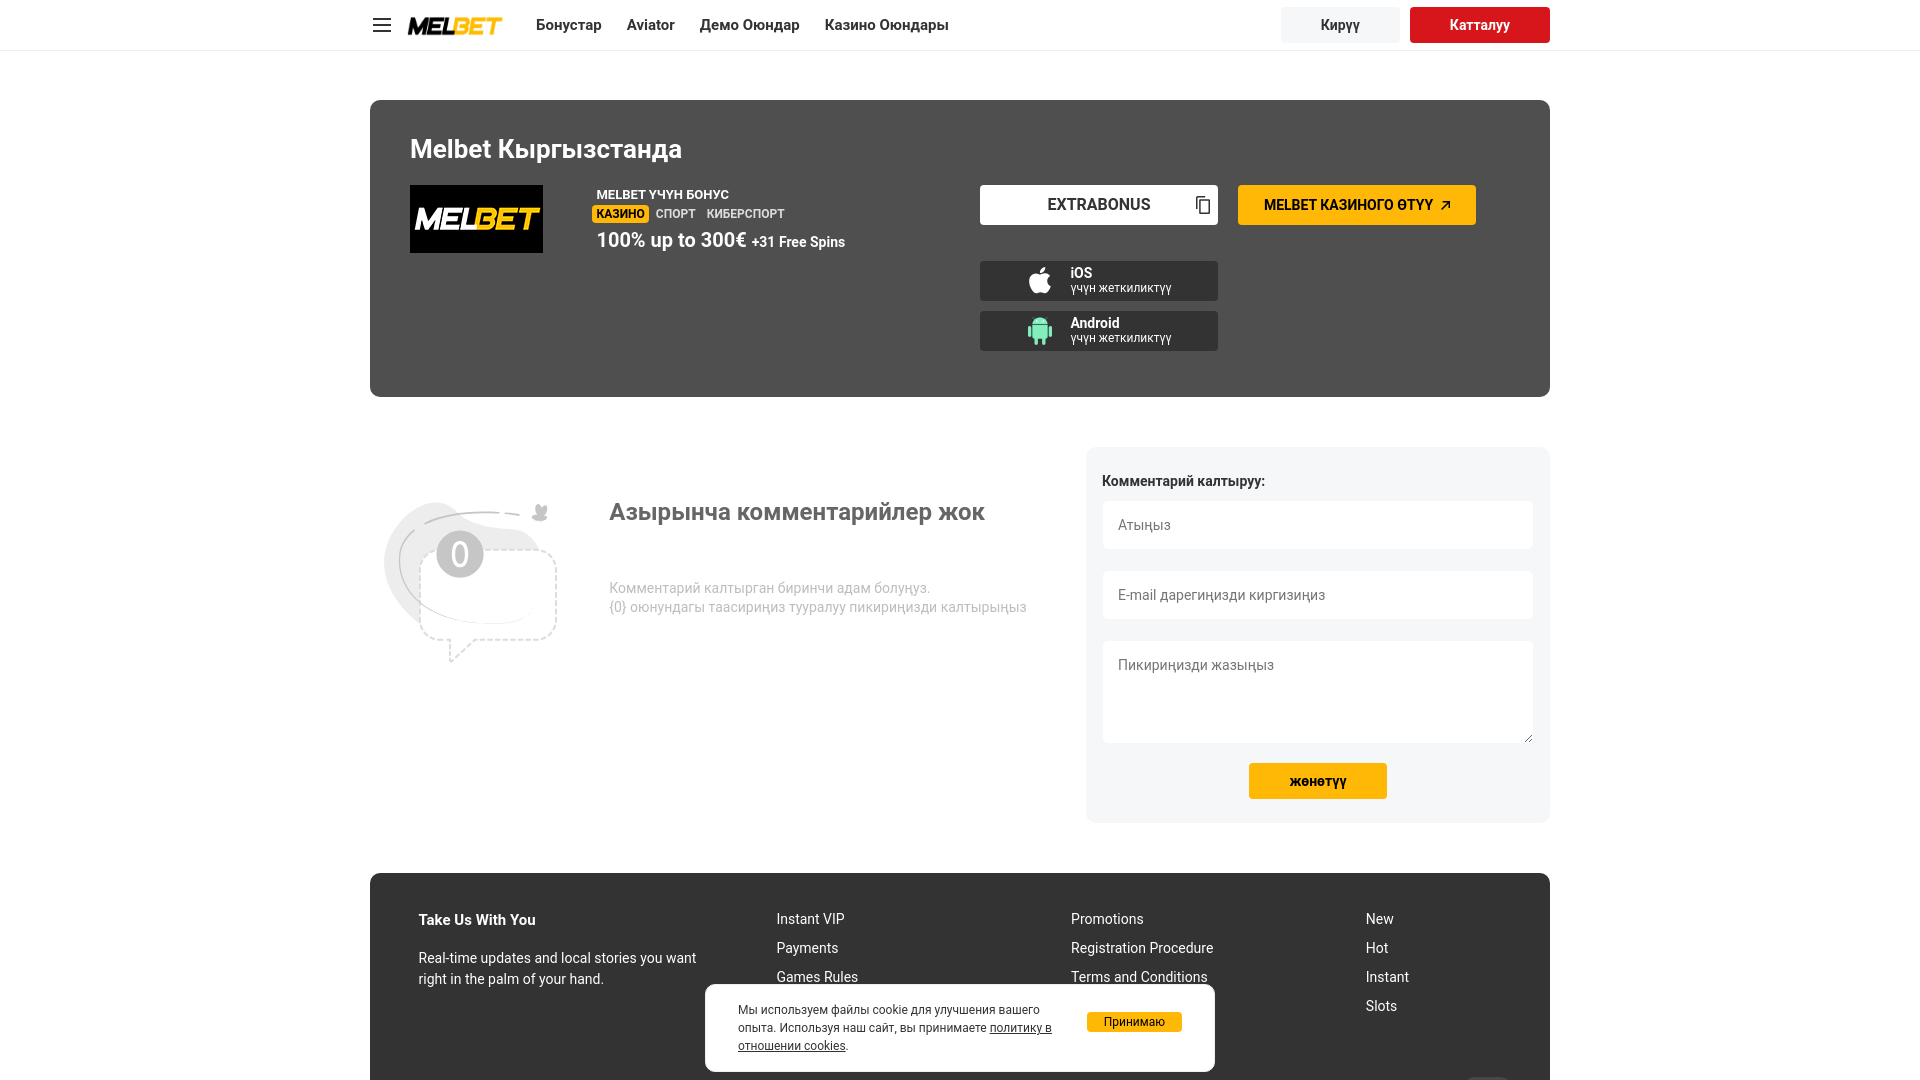Click the Apple iOS icon
This screenshot has width=1920, height=1080.
pos(1040,281)
